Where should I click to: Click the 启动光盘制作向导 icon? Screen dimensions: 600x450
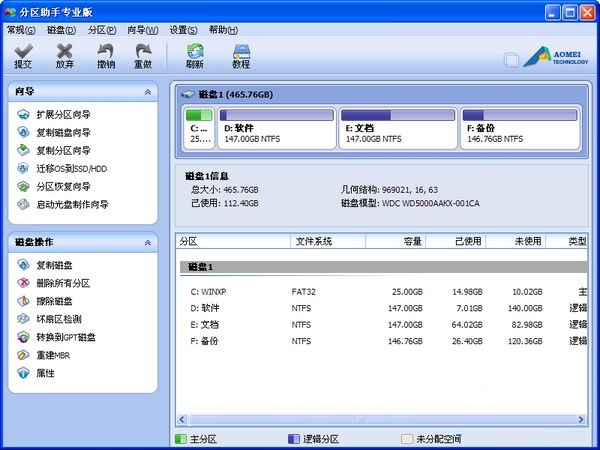23,204
